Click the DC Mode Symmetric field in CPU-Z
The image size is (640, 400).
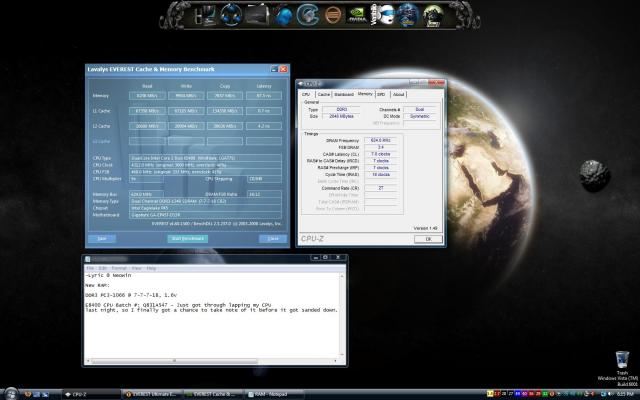pos(419,116)
